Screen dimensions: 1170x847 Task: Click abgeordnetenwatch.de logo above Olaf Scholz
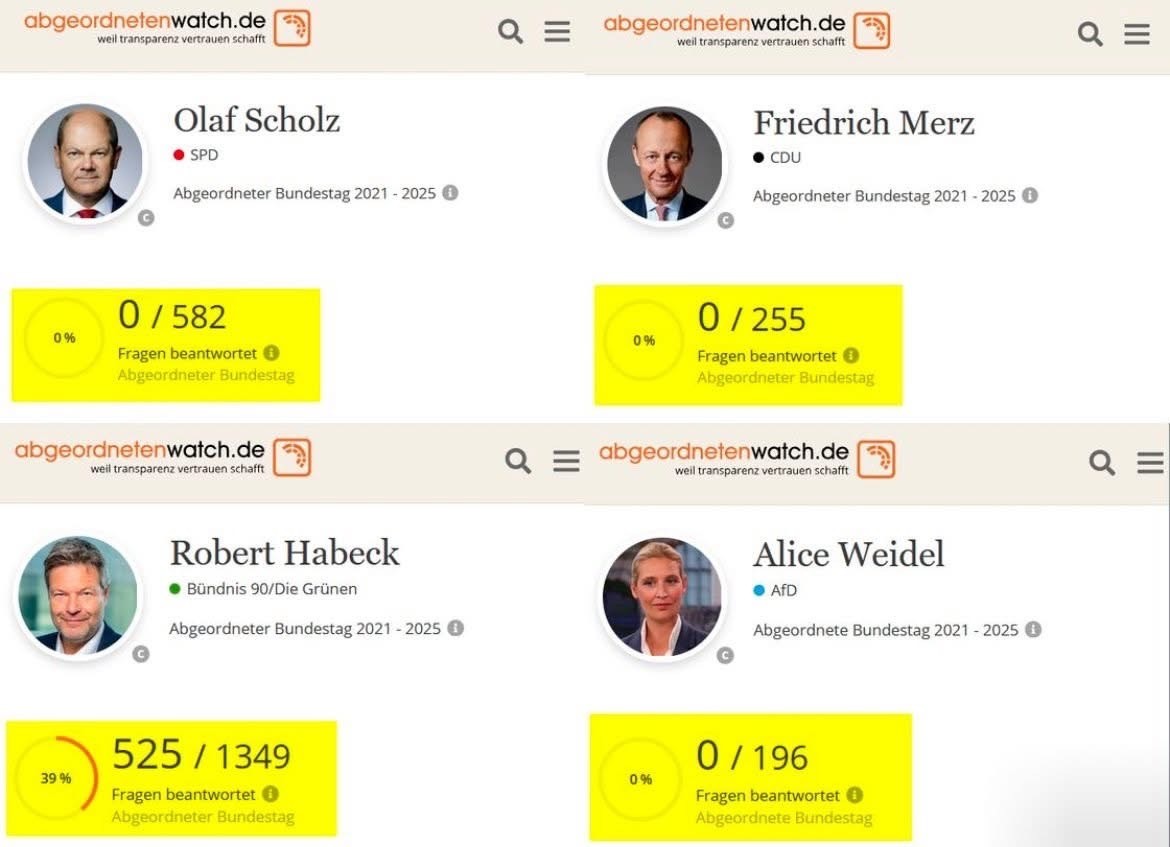pos(167,28)
